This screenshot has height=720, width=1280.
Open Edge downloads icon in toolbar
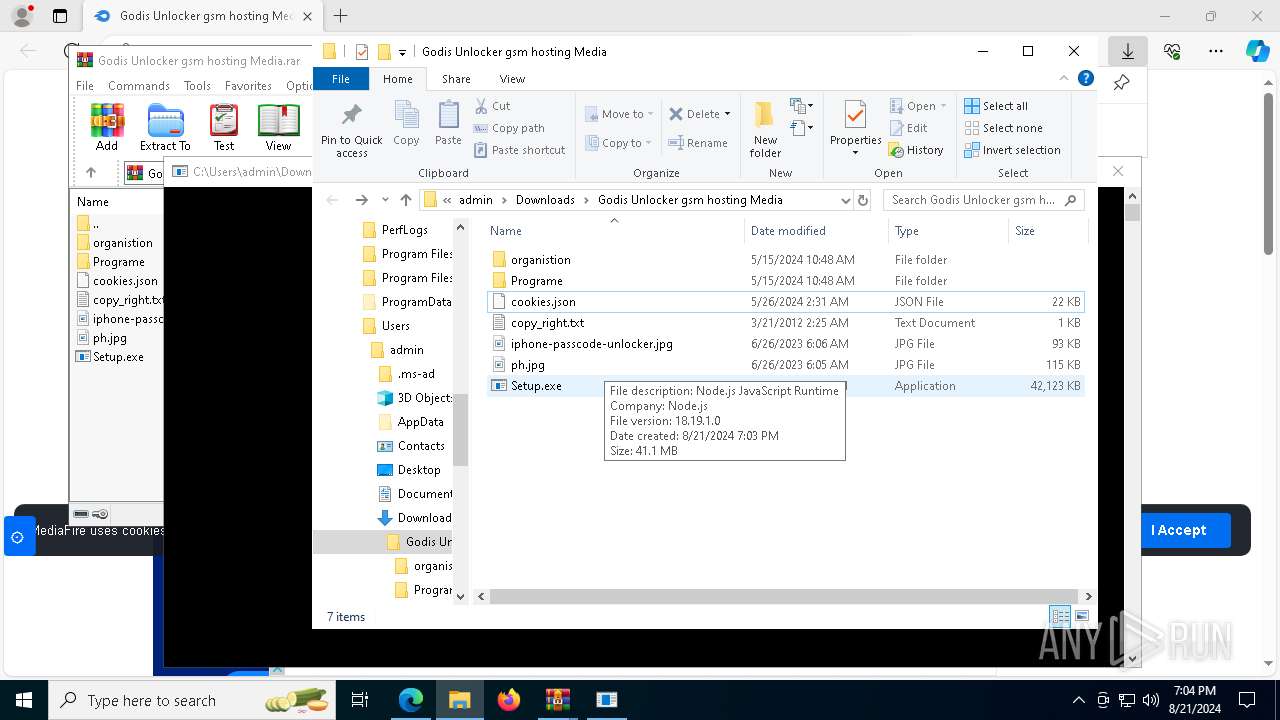pyautogui.click(x=1128, y=51)
